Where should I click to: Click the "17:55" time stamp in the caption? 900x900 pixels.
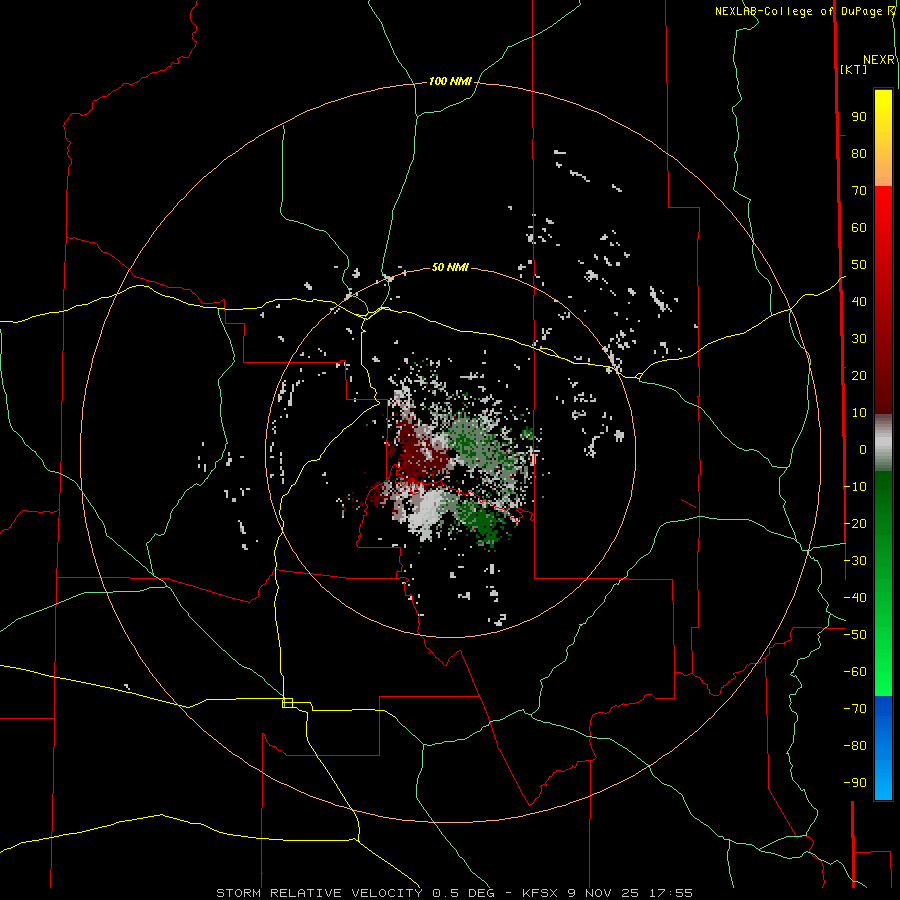tap(670, 893)
